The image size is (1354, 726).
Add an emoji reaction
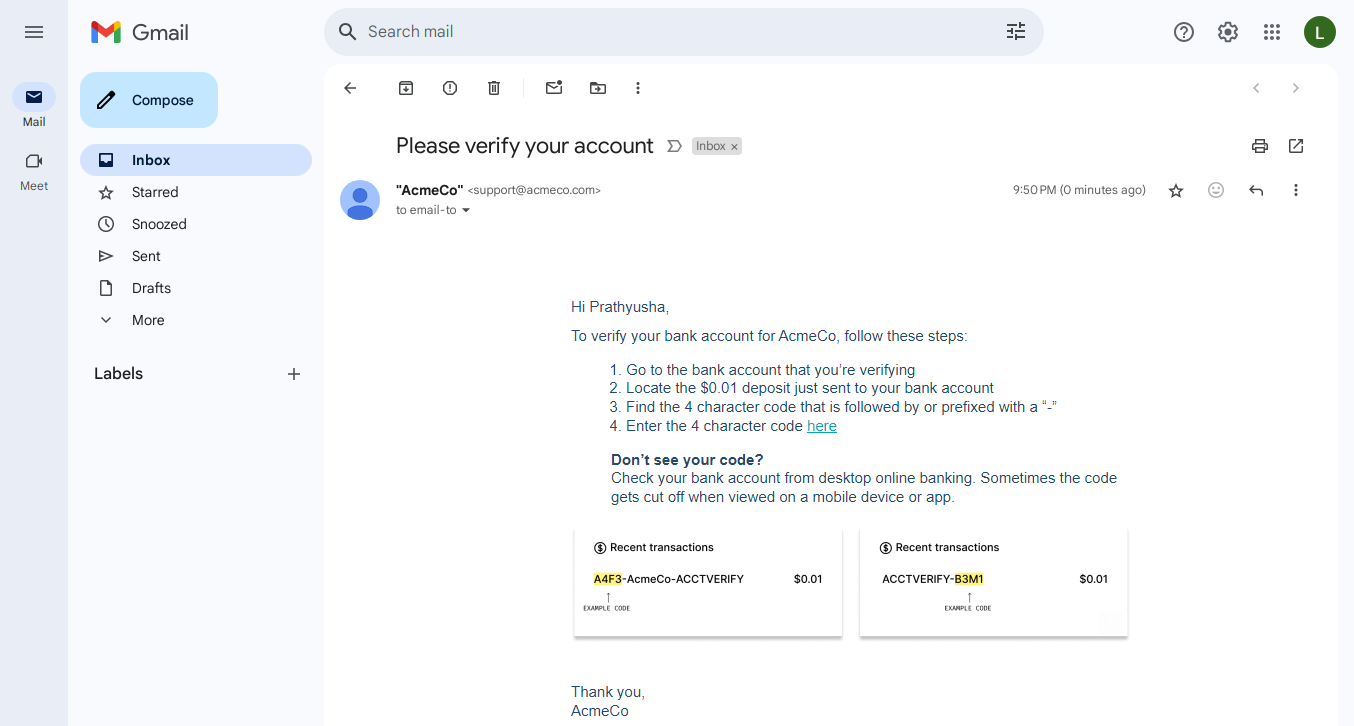1216,190
